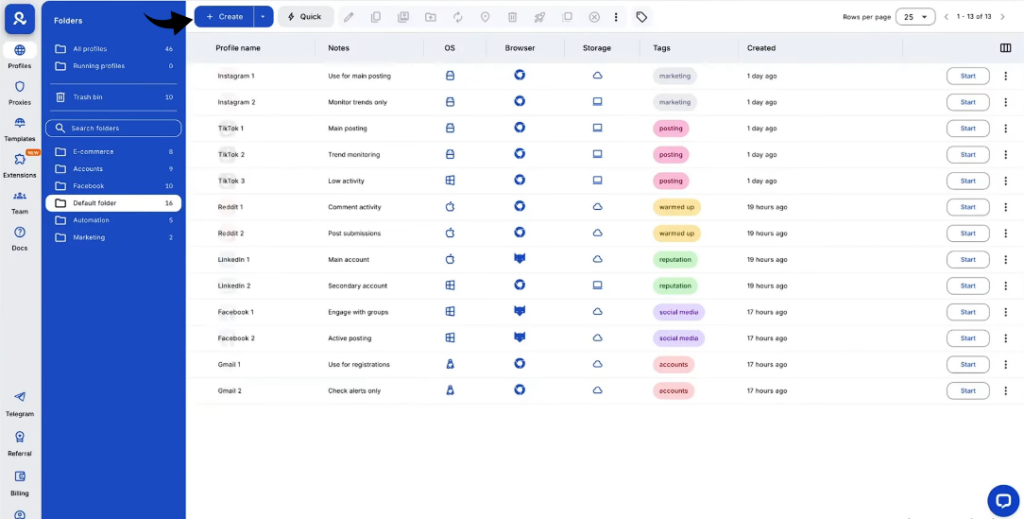Click the rocket launch toolbar icon
The height and width of the screenshot is (519, 1024).
(x=539, y=17)
